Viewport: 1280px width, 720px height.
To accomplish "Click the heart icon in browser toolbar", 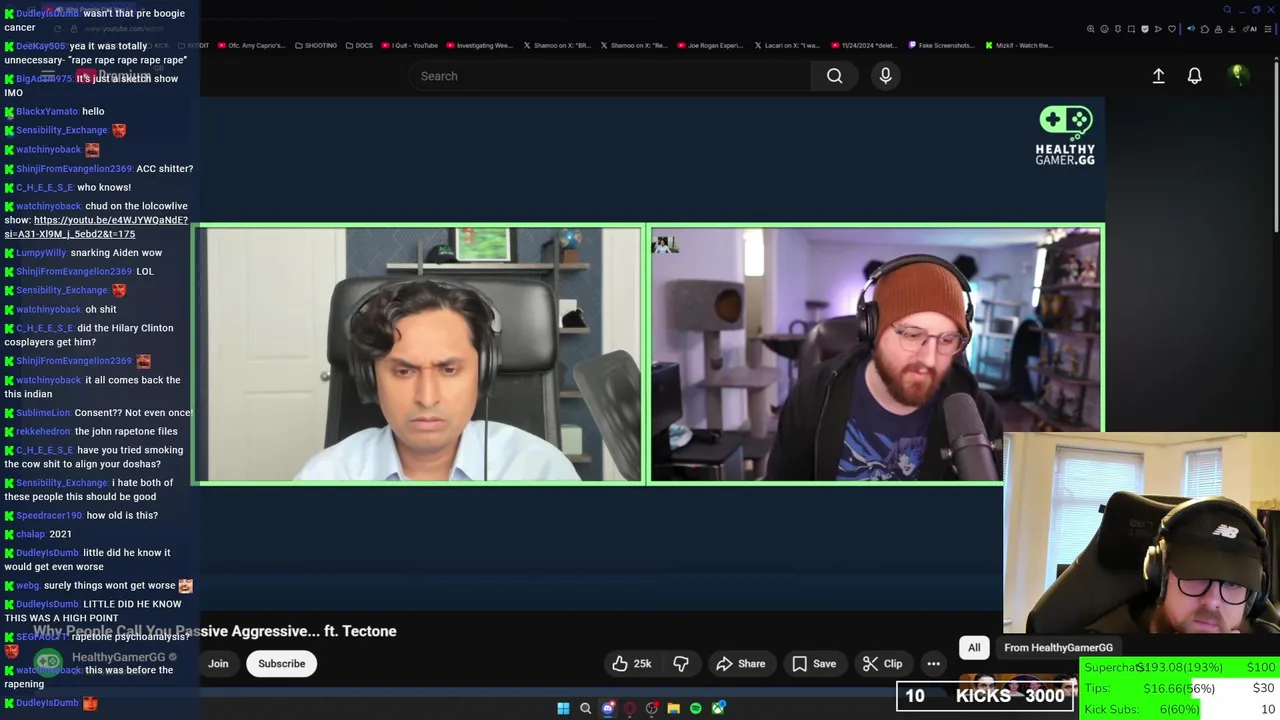I will coord(1172,29).
